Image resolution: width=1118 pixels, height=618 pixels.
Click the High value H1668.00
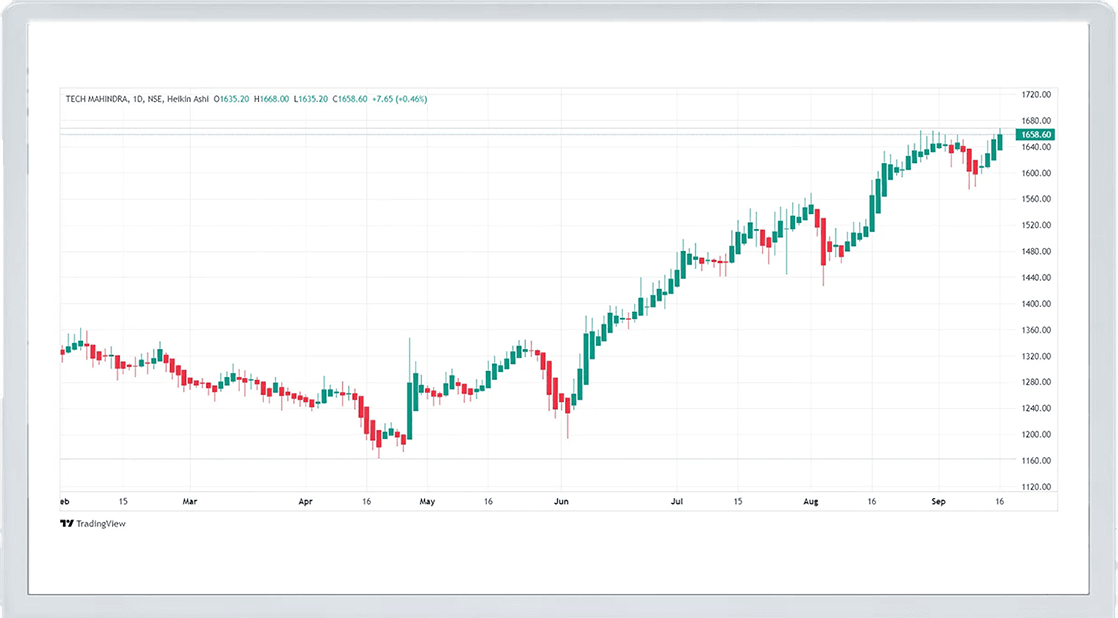(x=271, y=99)
